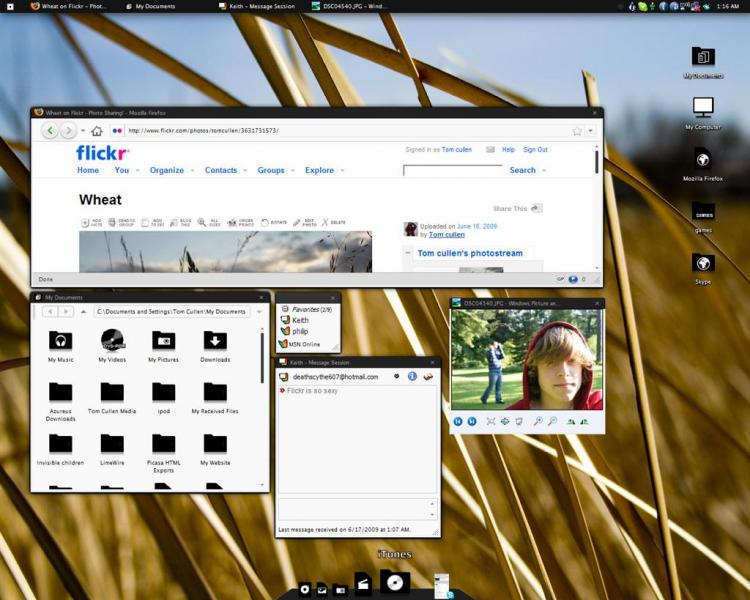Collapse Tom cullen's photostream section
The image size is (750, 600).
[408, 253]
